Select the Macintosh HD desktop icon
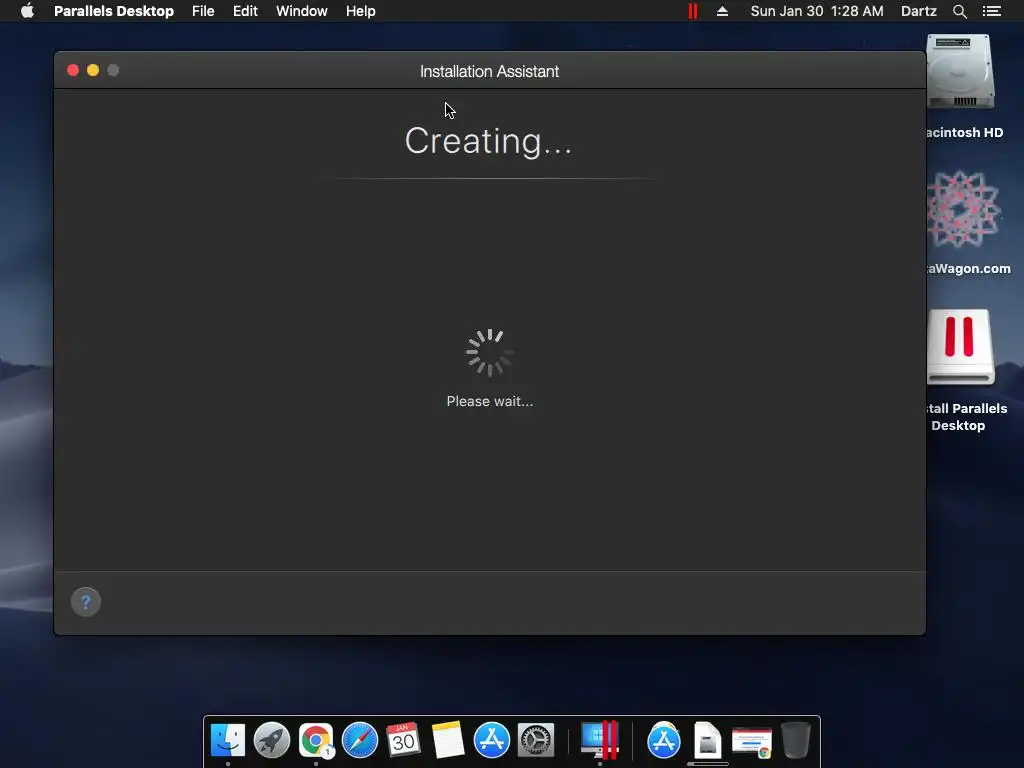Screen dimensions: 1024x768 (960, 72)
